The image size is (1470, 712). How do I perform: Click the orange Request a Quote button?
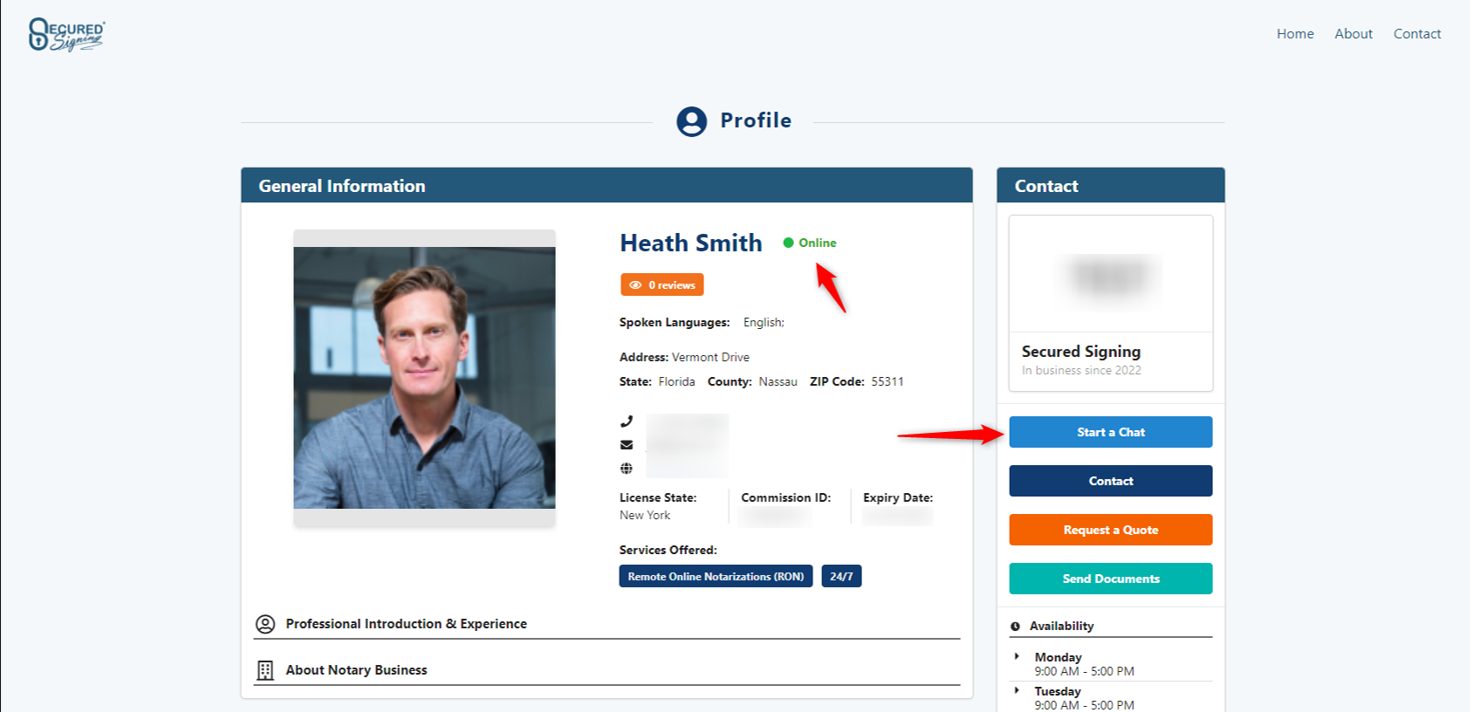1110,530
